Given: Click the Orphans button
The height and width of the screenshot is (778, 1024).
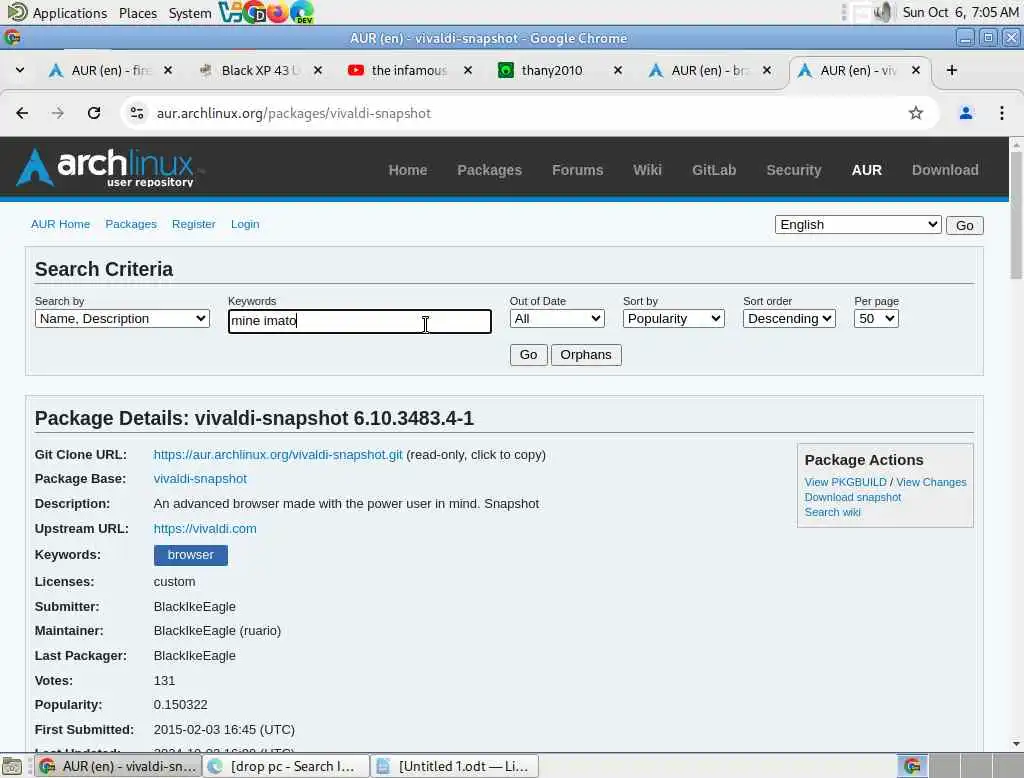Looking at the screenshot, I should 586,355.
